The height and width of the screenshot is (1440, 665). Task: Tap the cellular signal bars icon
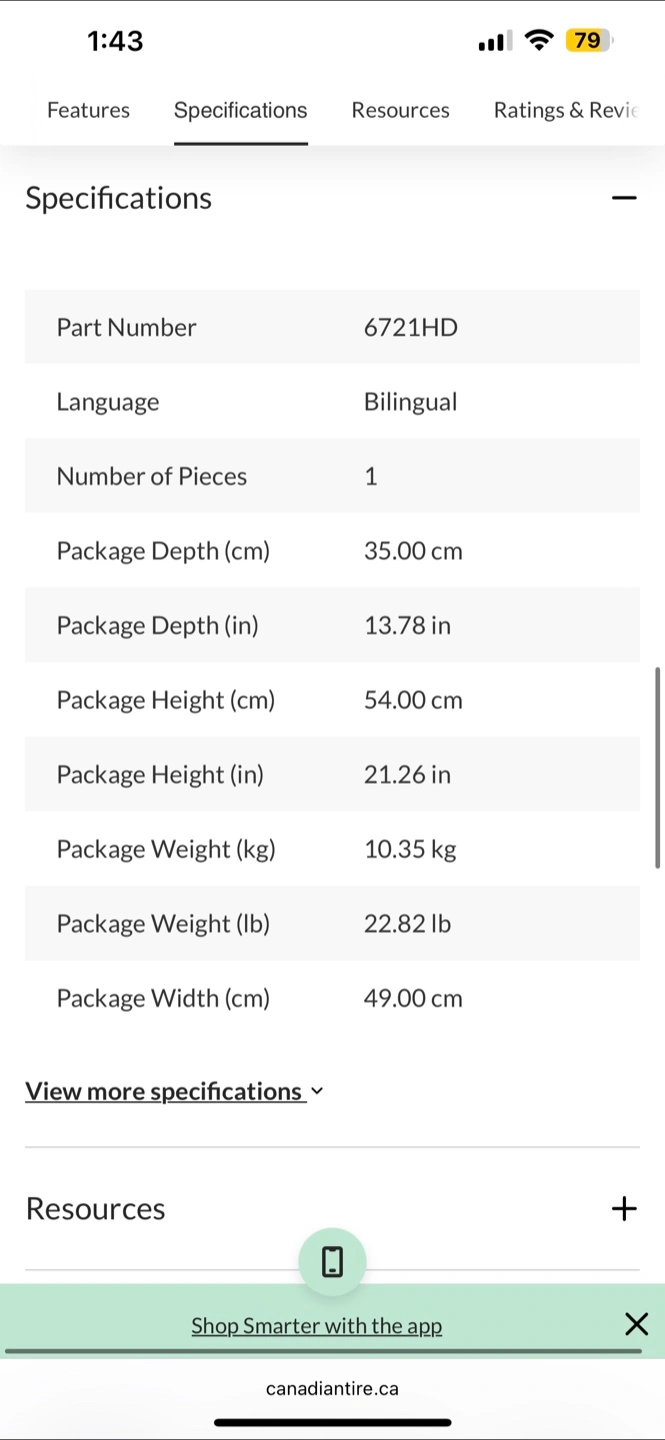tap(495, 41)
